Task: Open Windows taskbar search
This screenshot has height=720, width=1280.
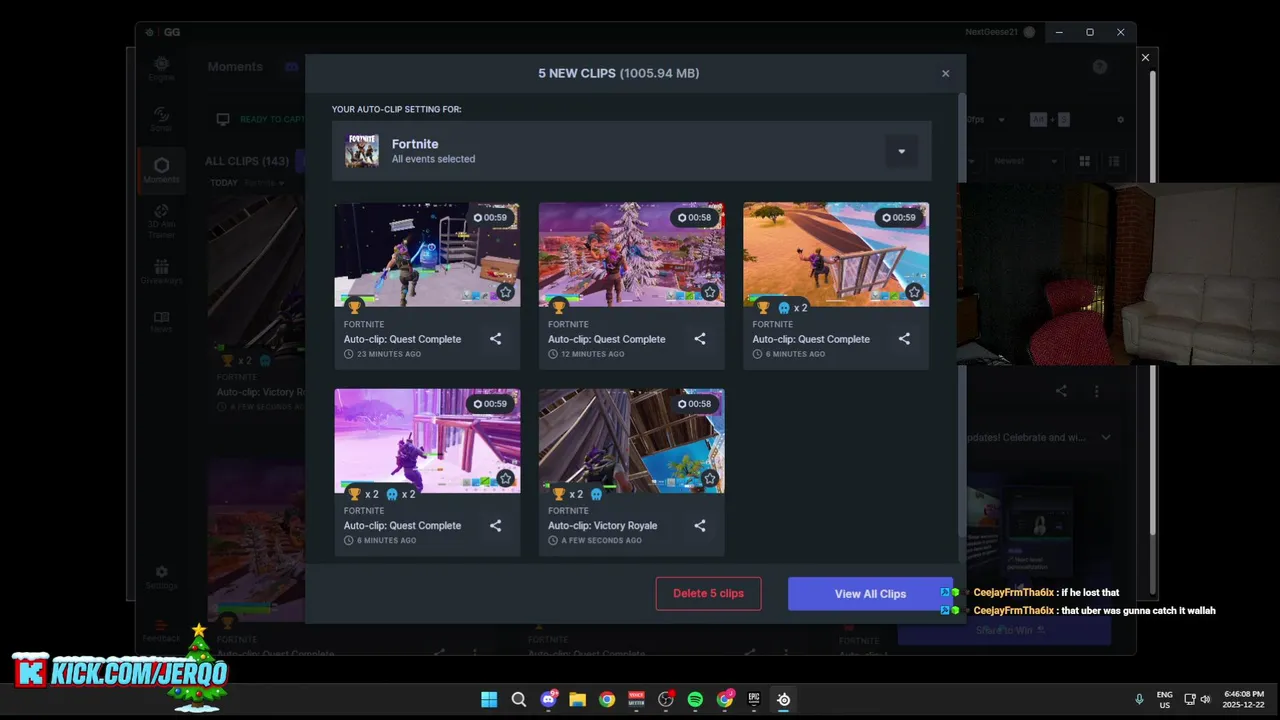Action: click(x=519, y=699)
